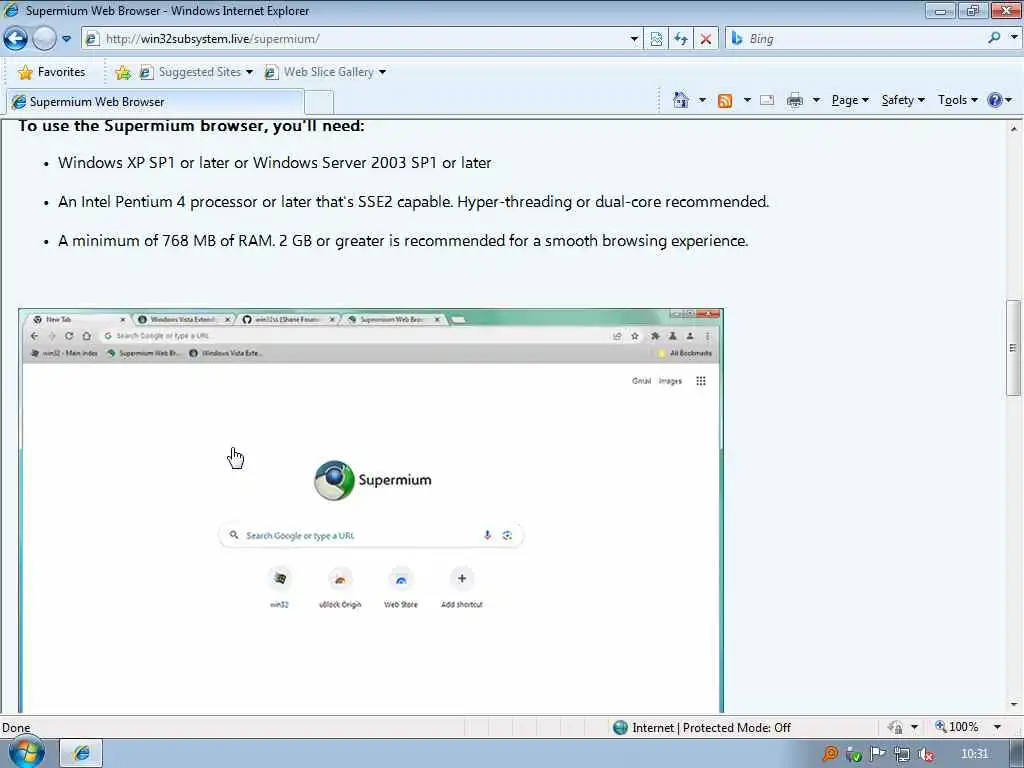Click the Supermium screenshot image on the page

pyautogui.click(x=371, y=511)
